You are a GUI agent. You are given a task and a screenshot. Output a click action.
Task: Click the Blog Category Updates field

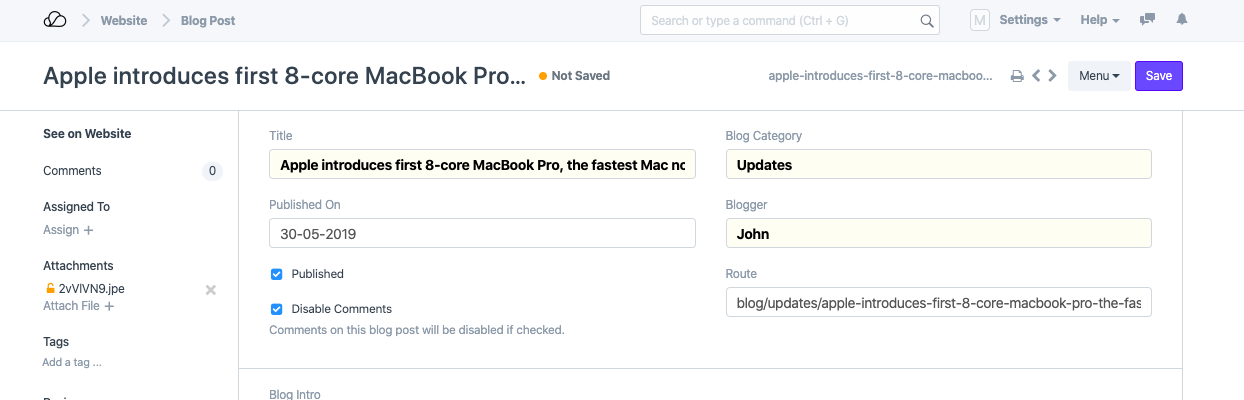click(938, 165)
